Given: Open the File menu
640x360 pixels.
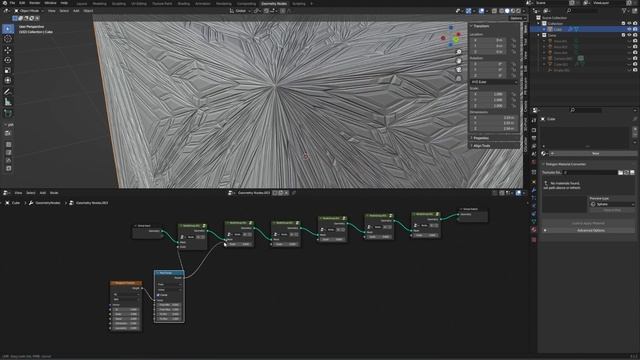Looking at the screenshot, I should pos(12,3).
